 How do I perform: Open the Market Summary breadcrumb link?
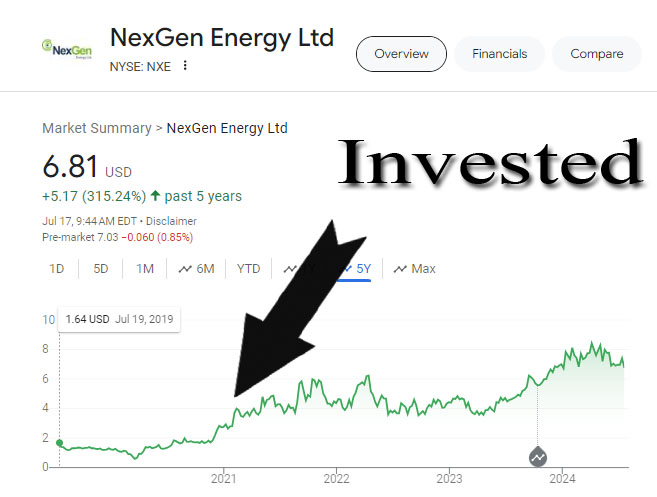96,128
